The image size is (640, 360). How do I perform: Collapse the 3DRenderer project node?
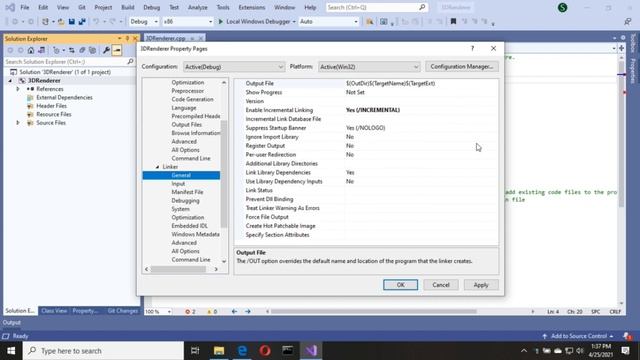click(10, 81)
